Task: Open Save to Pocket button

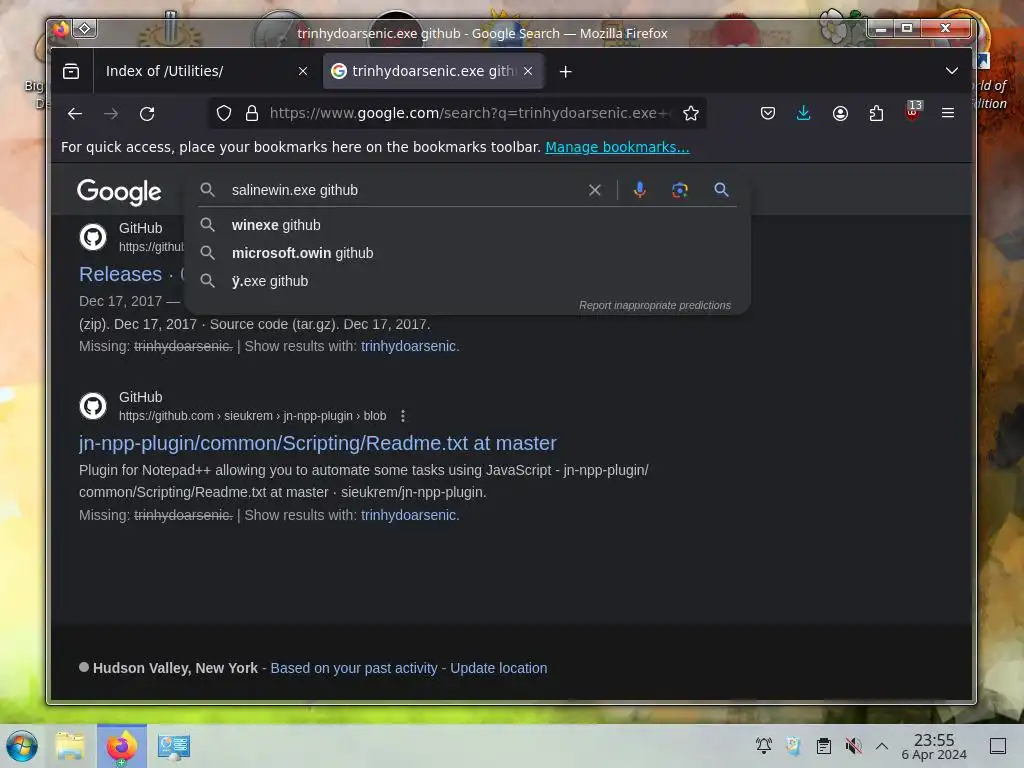Action: point(768,114)
